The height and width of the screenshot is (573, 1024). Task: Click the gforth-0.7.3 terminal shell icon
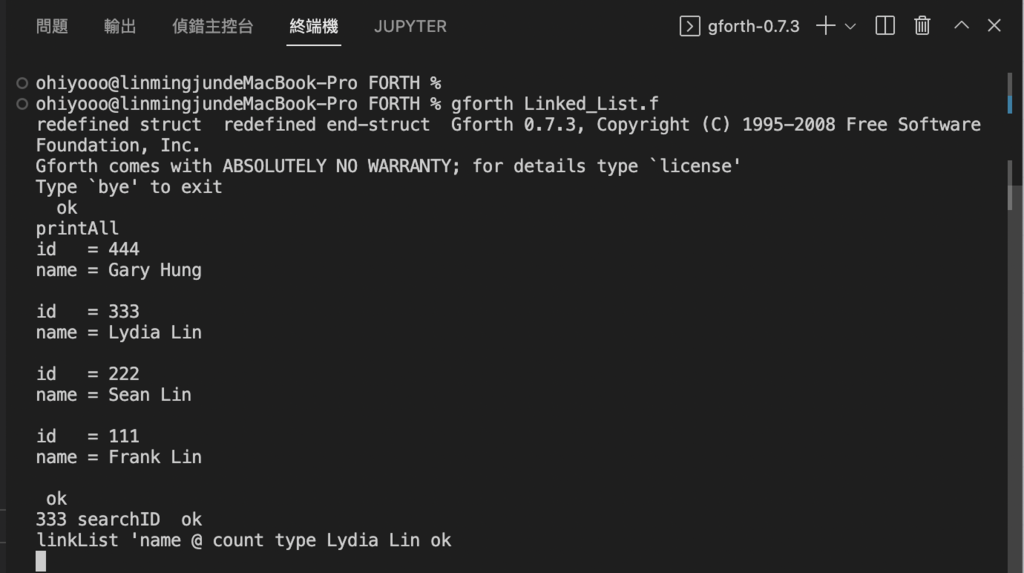pyautogui.click(x=690, y=26)
